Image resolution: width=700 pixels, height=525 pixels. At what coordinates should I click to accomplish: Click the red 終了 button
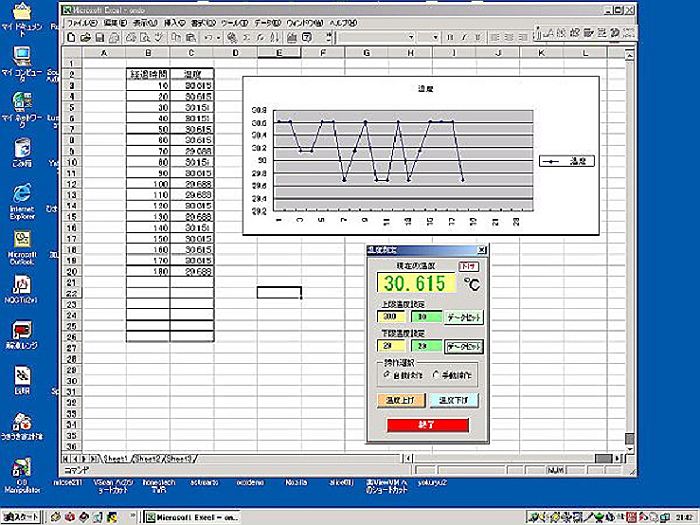[427, 424]
